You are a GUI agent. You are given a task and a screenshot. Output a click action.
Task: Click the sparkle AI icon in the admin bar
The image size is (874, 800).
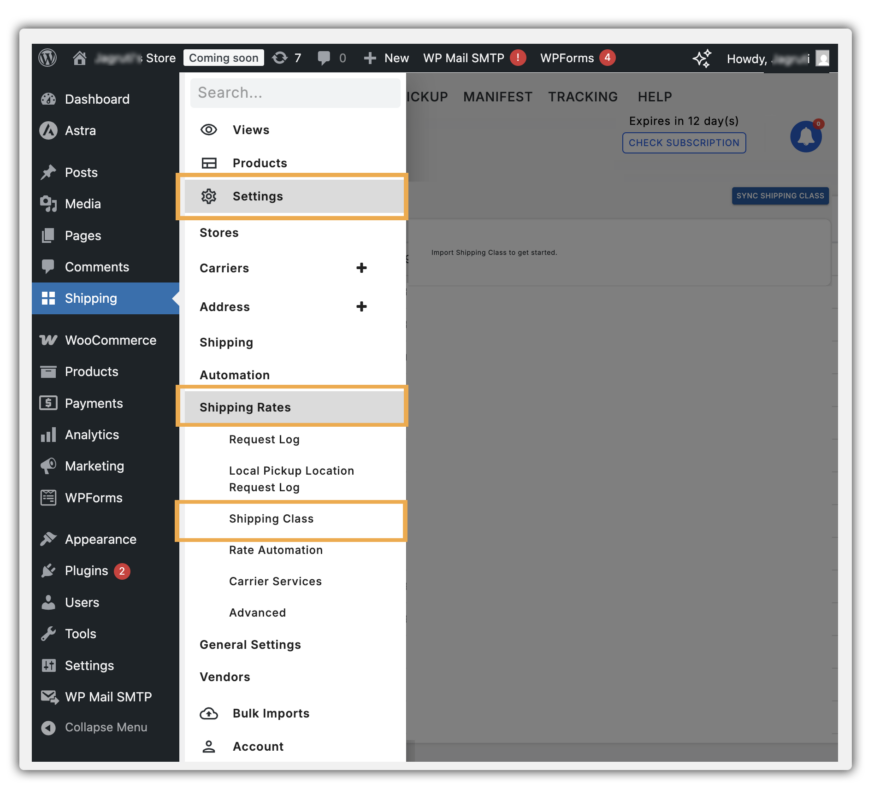pos(702,59)
